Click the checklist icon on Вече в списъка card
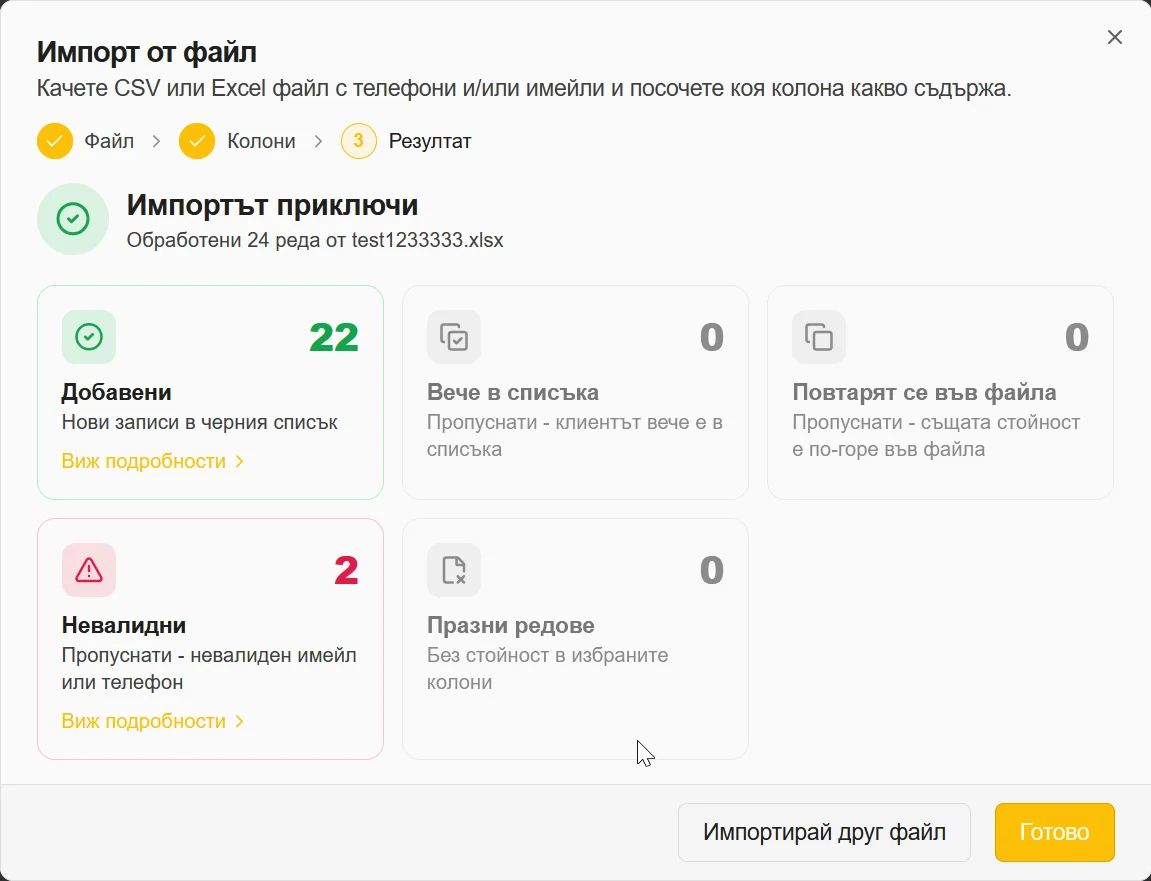The width and height of the screenshot is (1151, 881). point(454,337)
